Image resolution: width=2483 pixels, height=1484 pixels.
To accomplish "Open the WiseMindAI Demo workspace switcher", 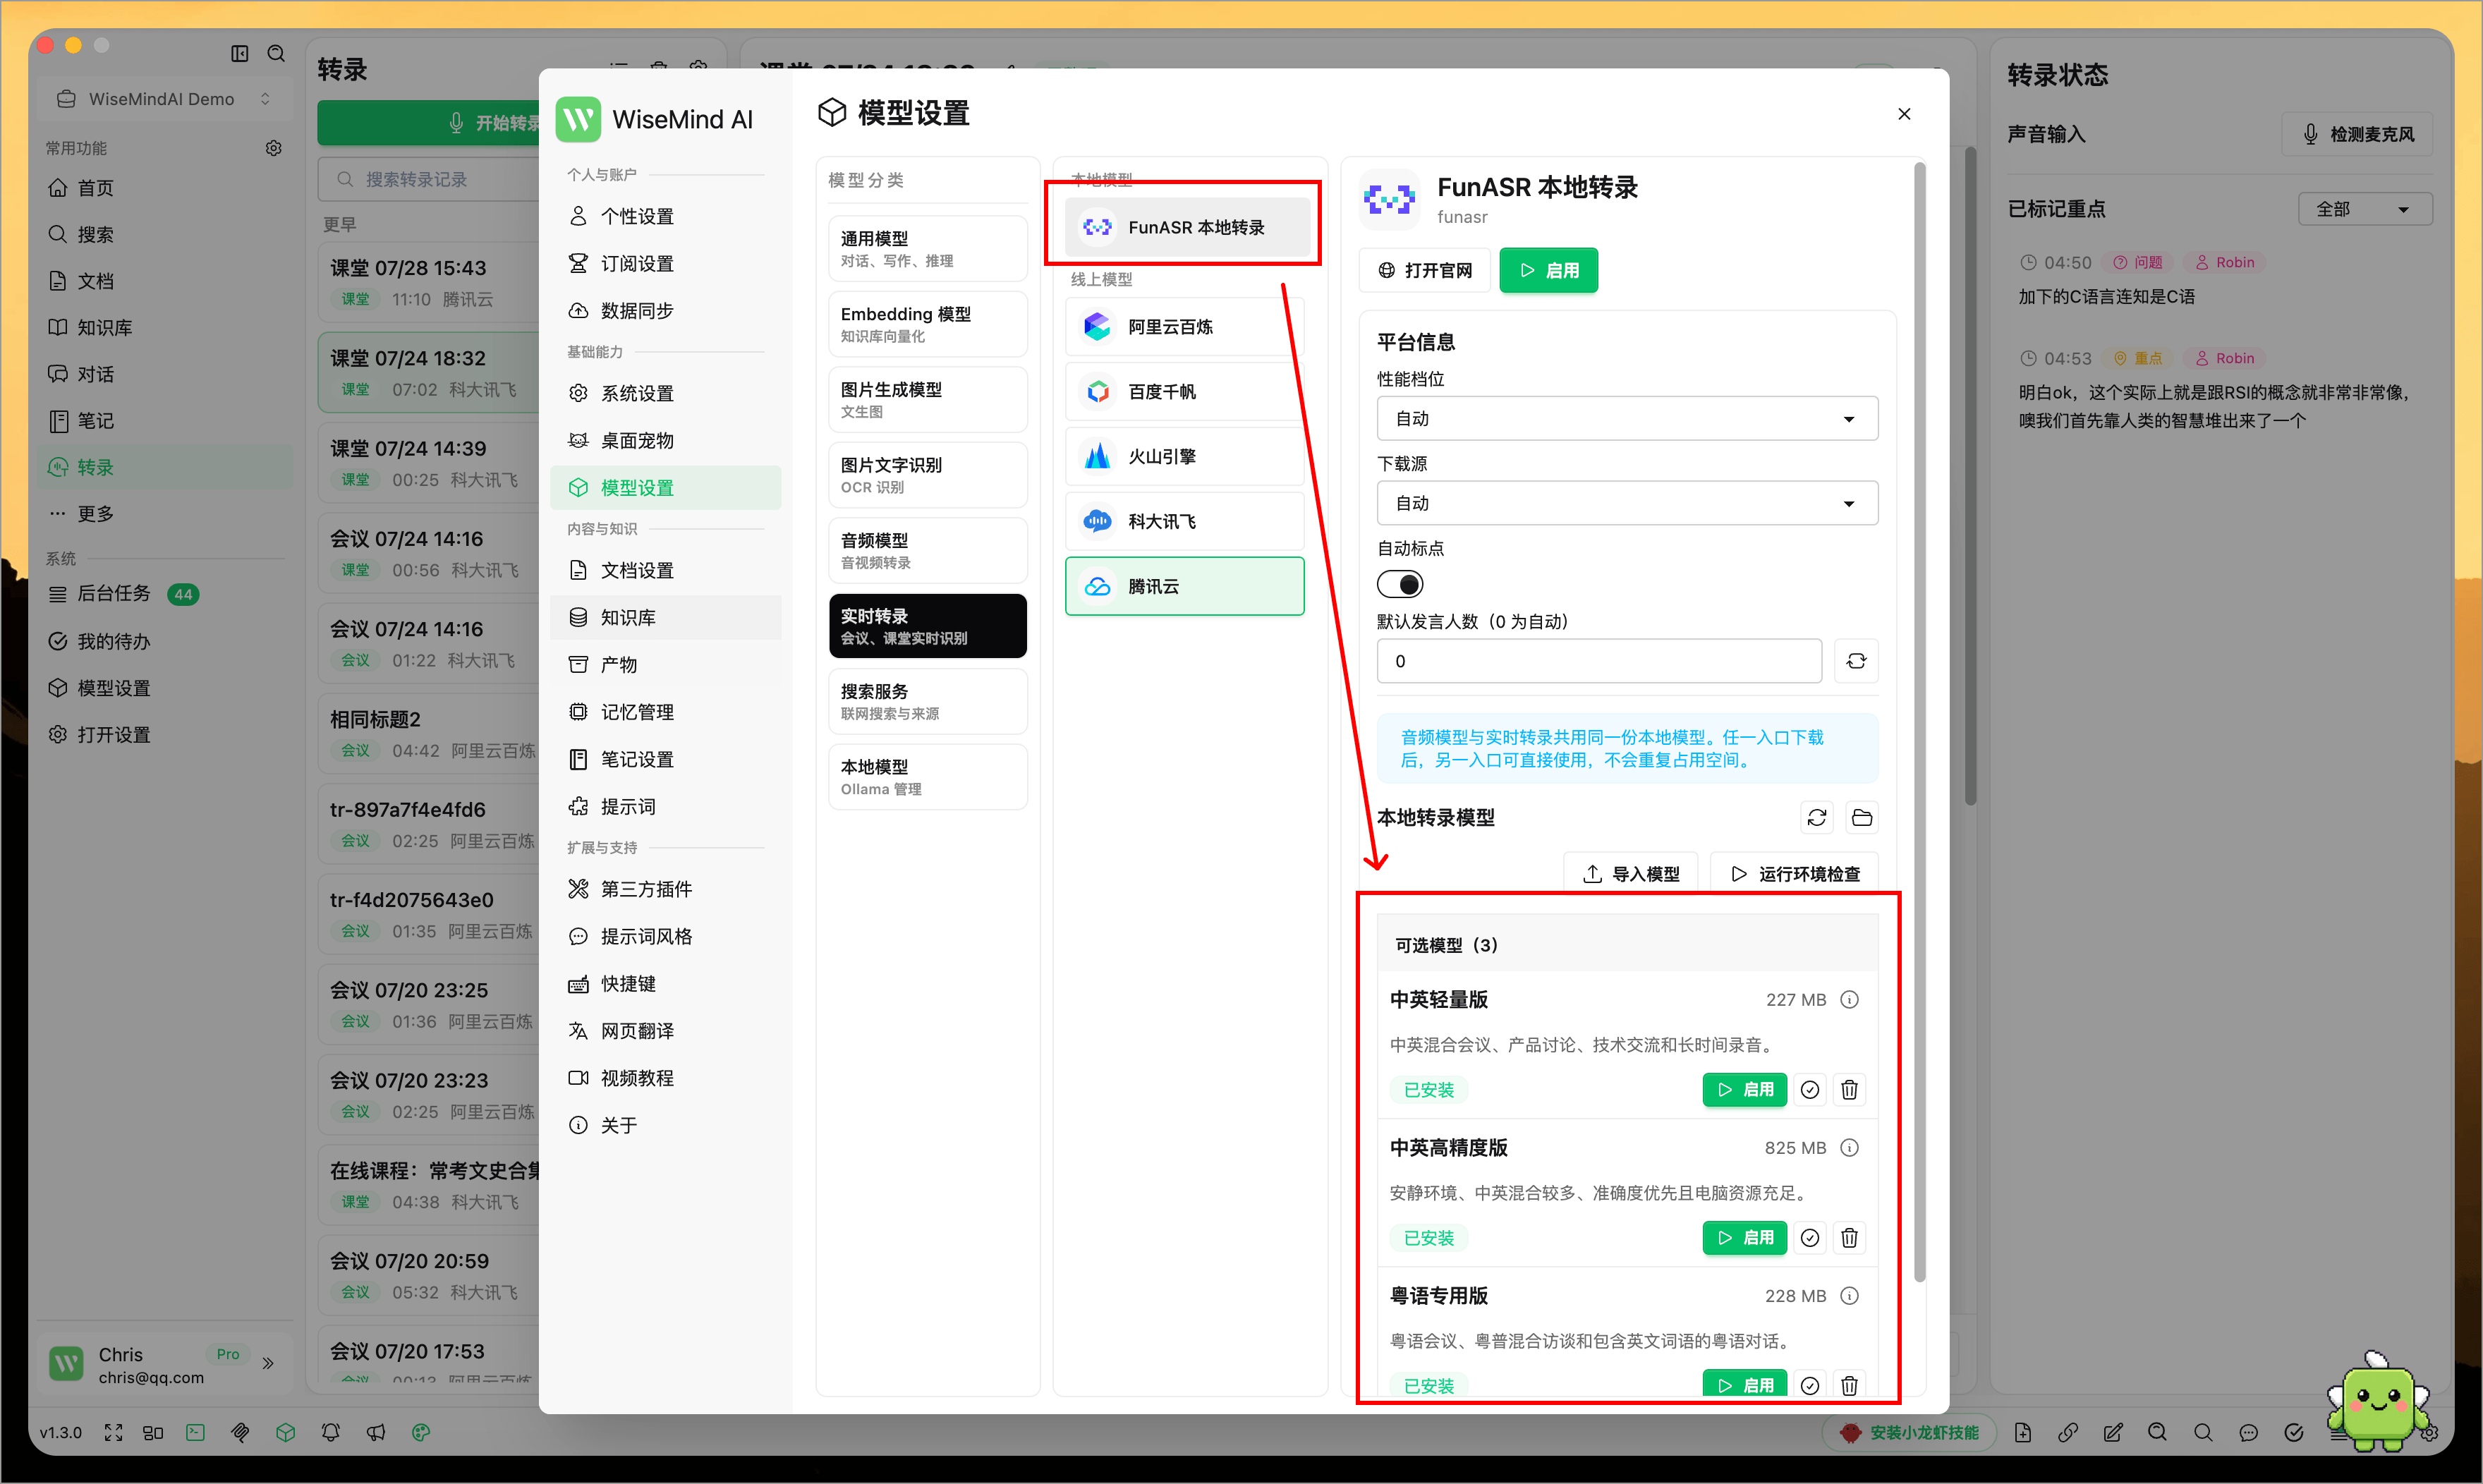I will tap(165, 99).
